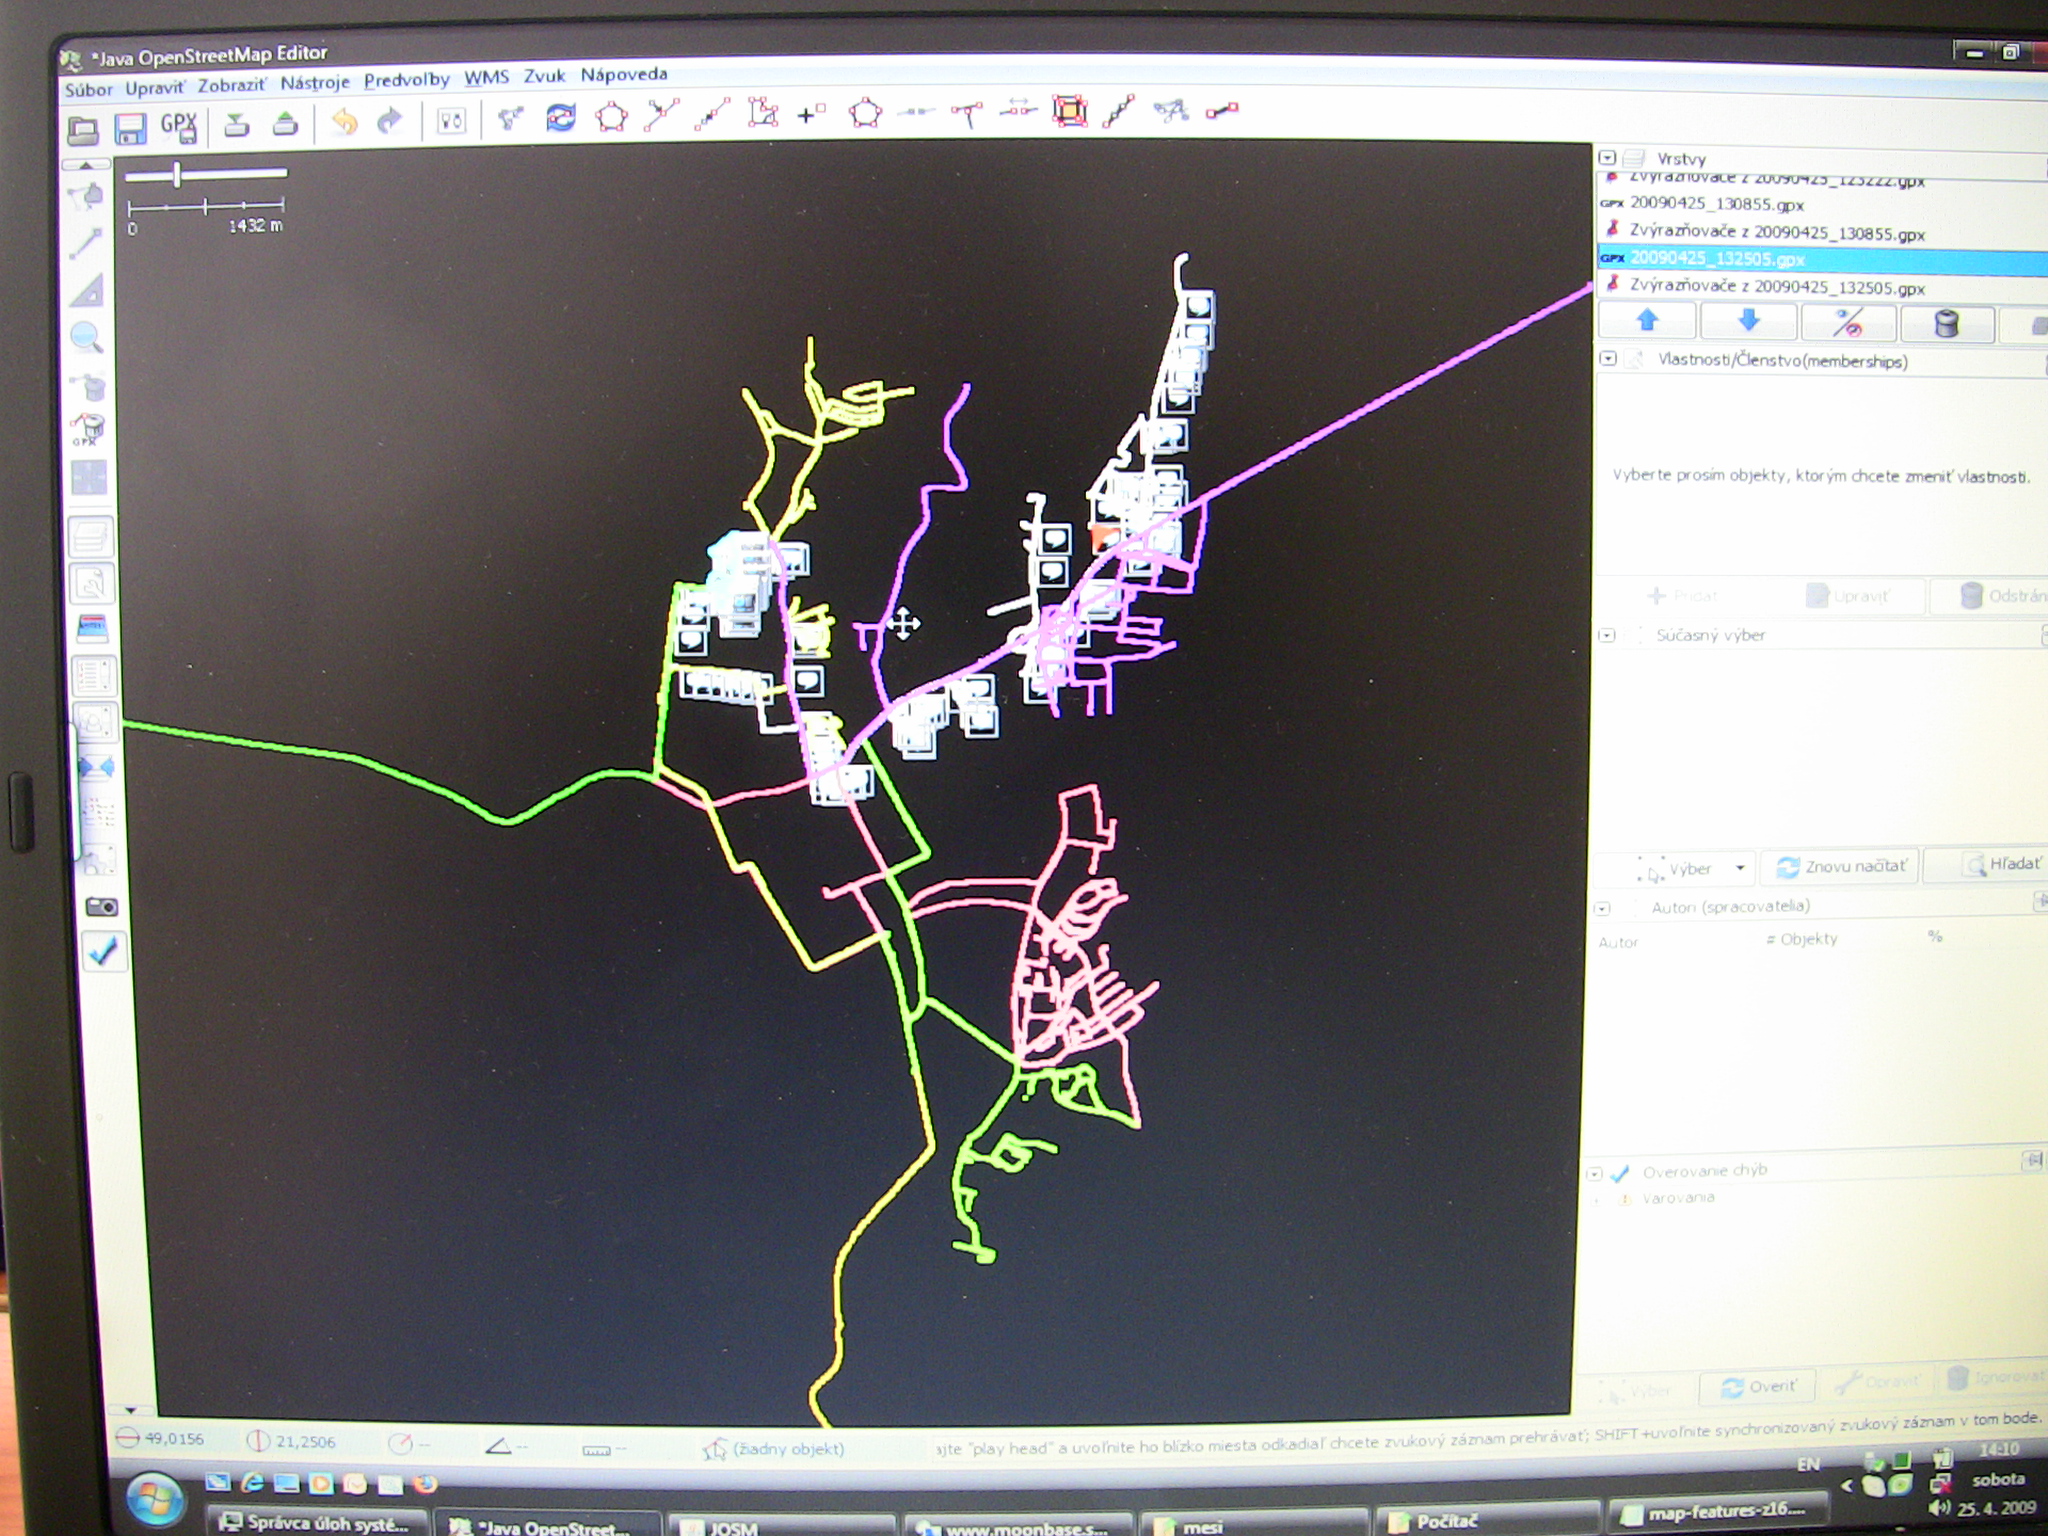Open the Výber dropdown arrow
Image resolution: width=2048 pixels, height=1536 pixels.
(x=1740, y=868)
